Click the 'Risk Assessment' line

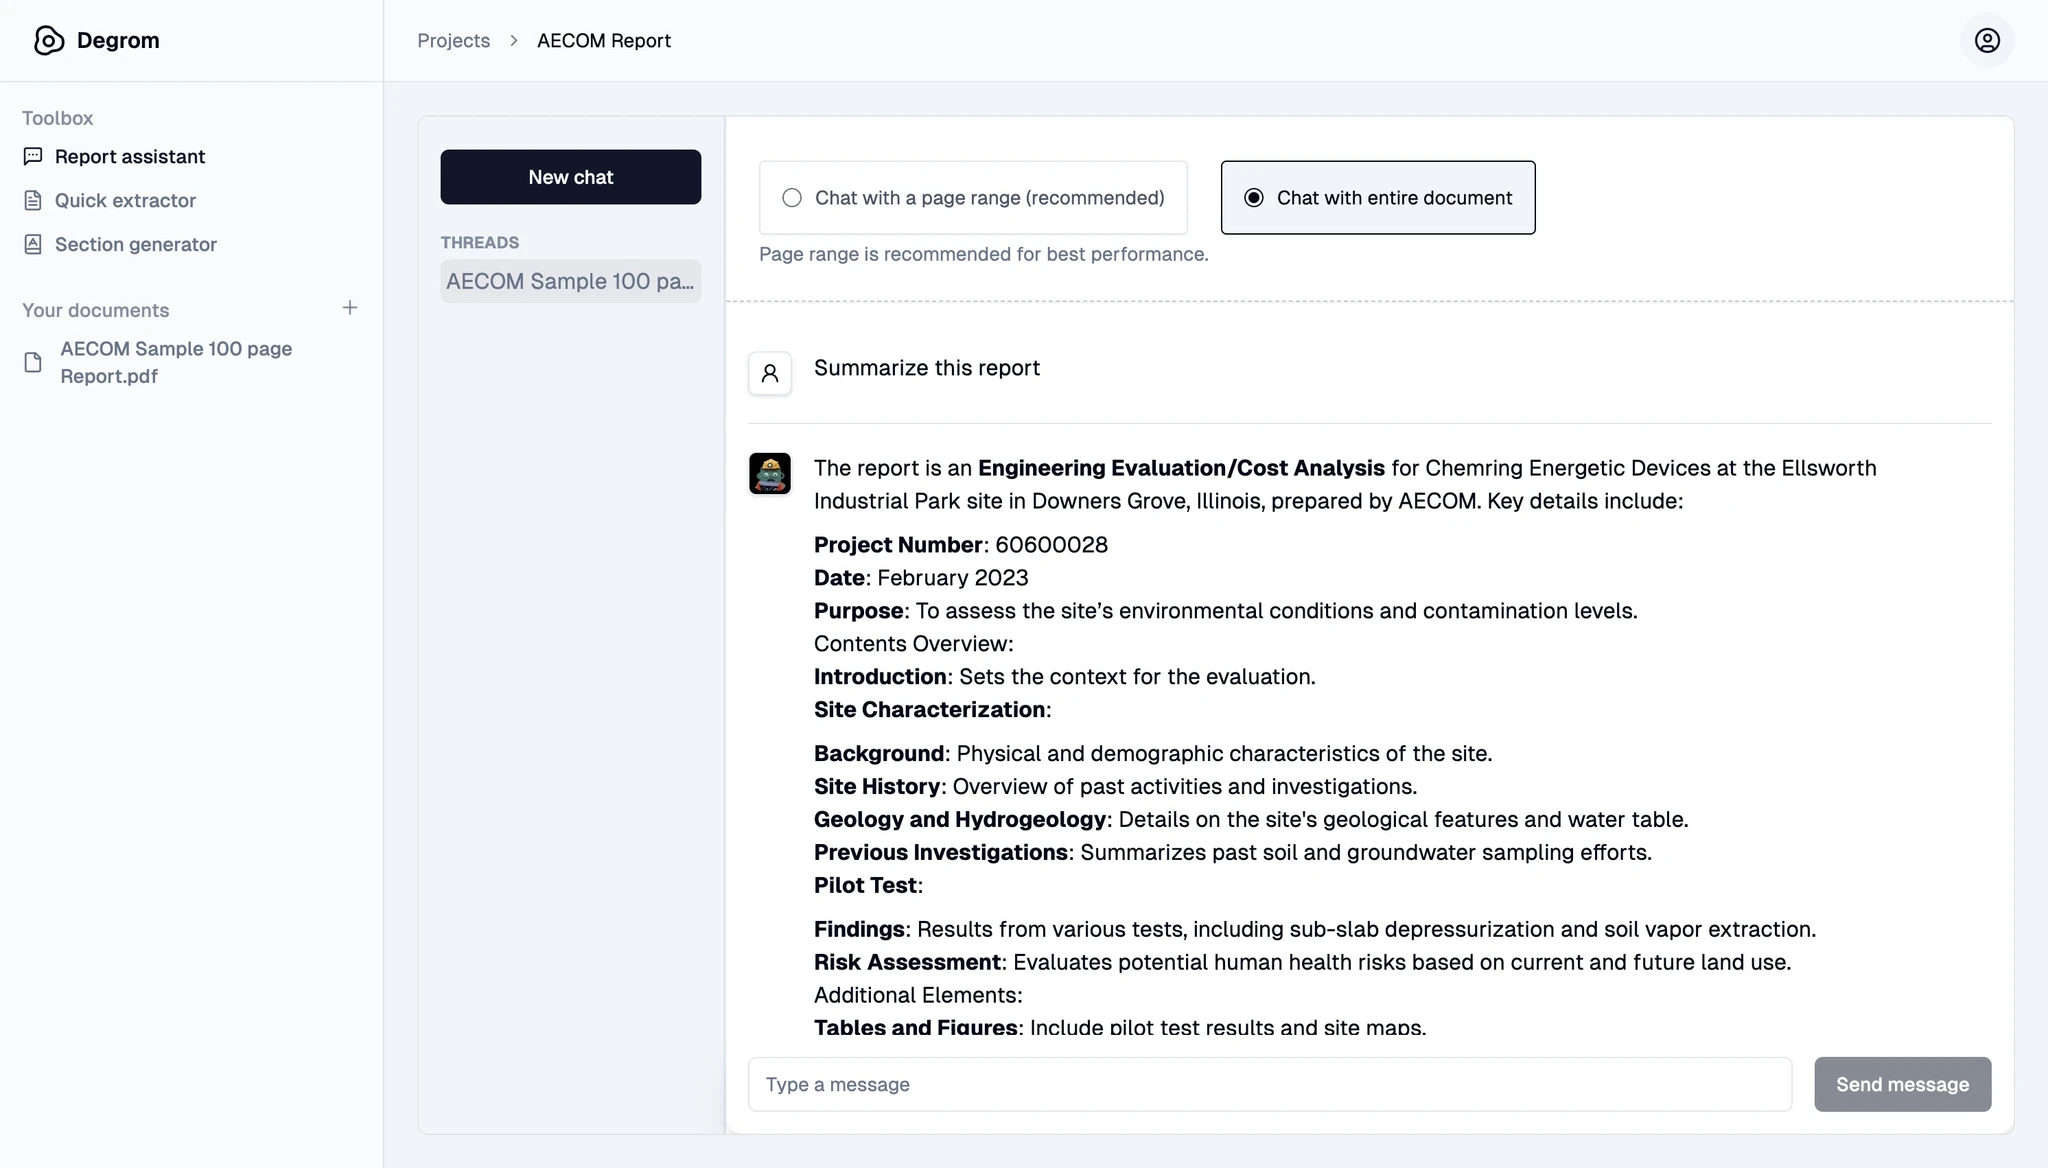(x=1303, y=962)
